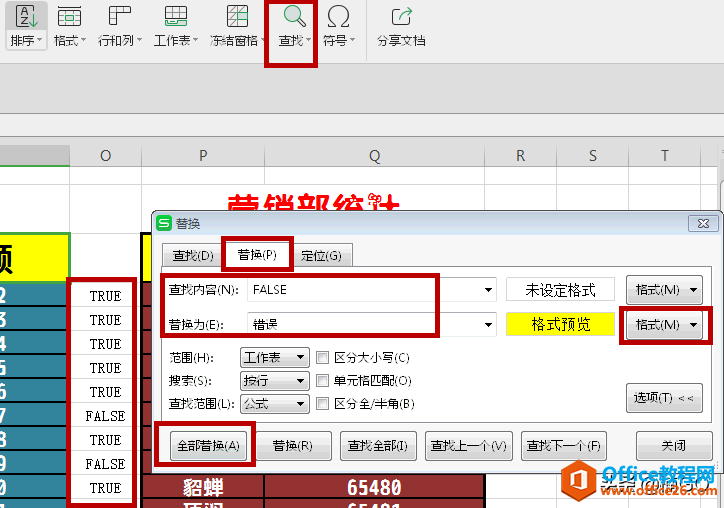Expand the 替换为 history dropdown arrow
The image size is (724, 508).
488,325
